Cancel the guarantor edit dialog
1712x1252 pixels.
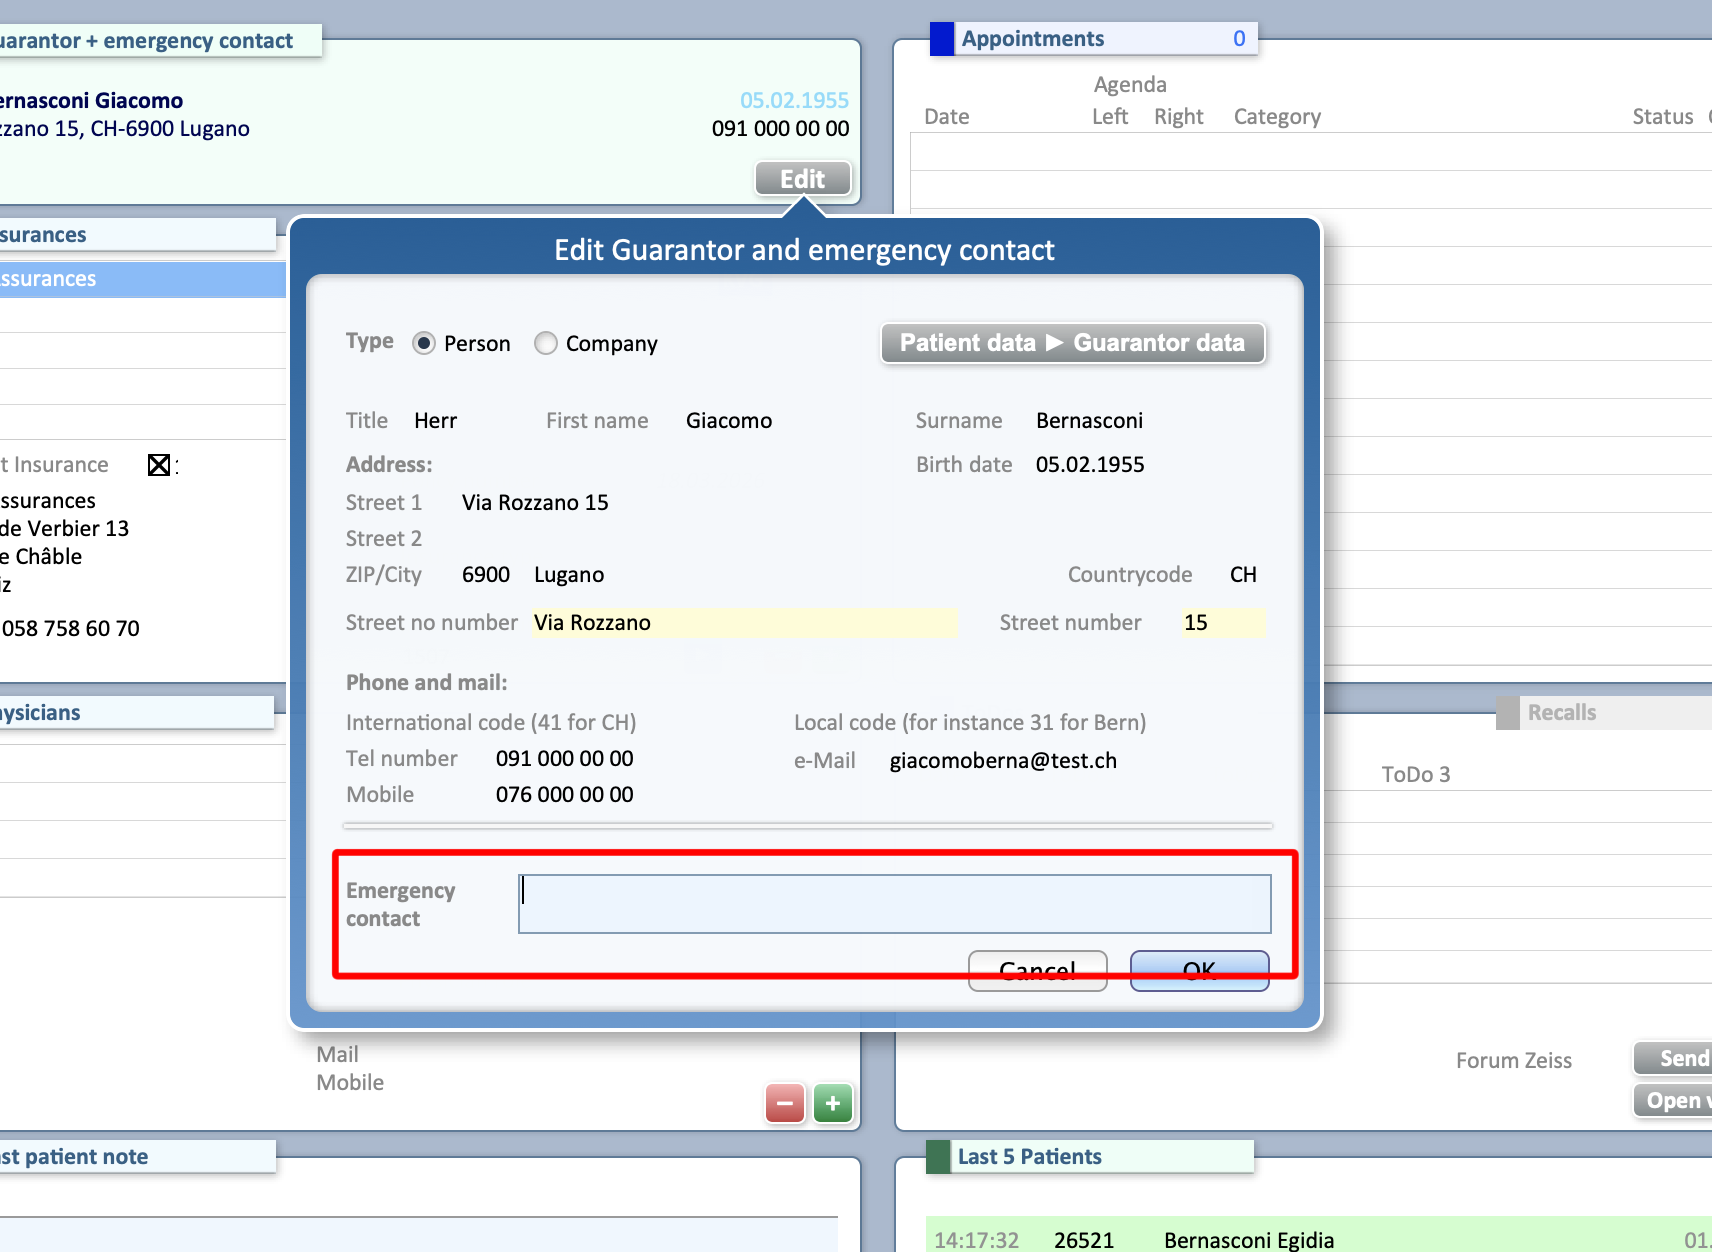(x=1037, y=970)
